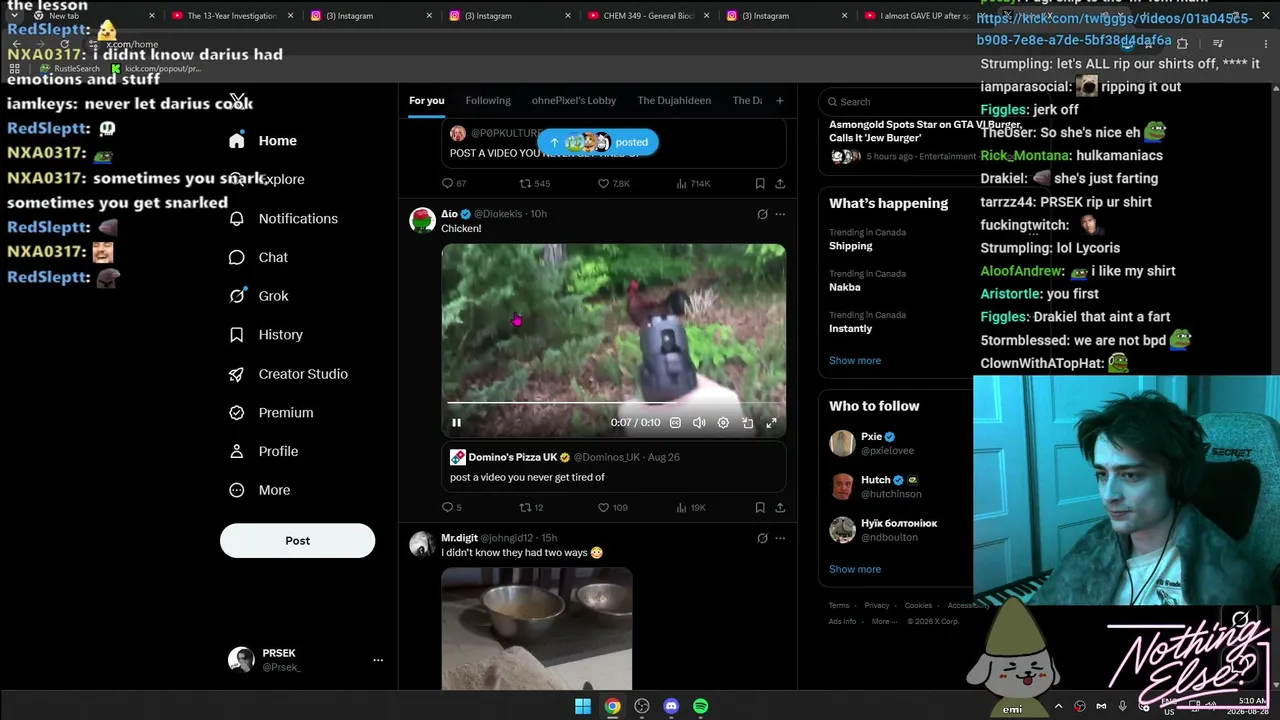Open the Privacy footer link
This screenshot has height=720, width=1280.
click(877, 606)
